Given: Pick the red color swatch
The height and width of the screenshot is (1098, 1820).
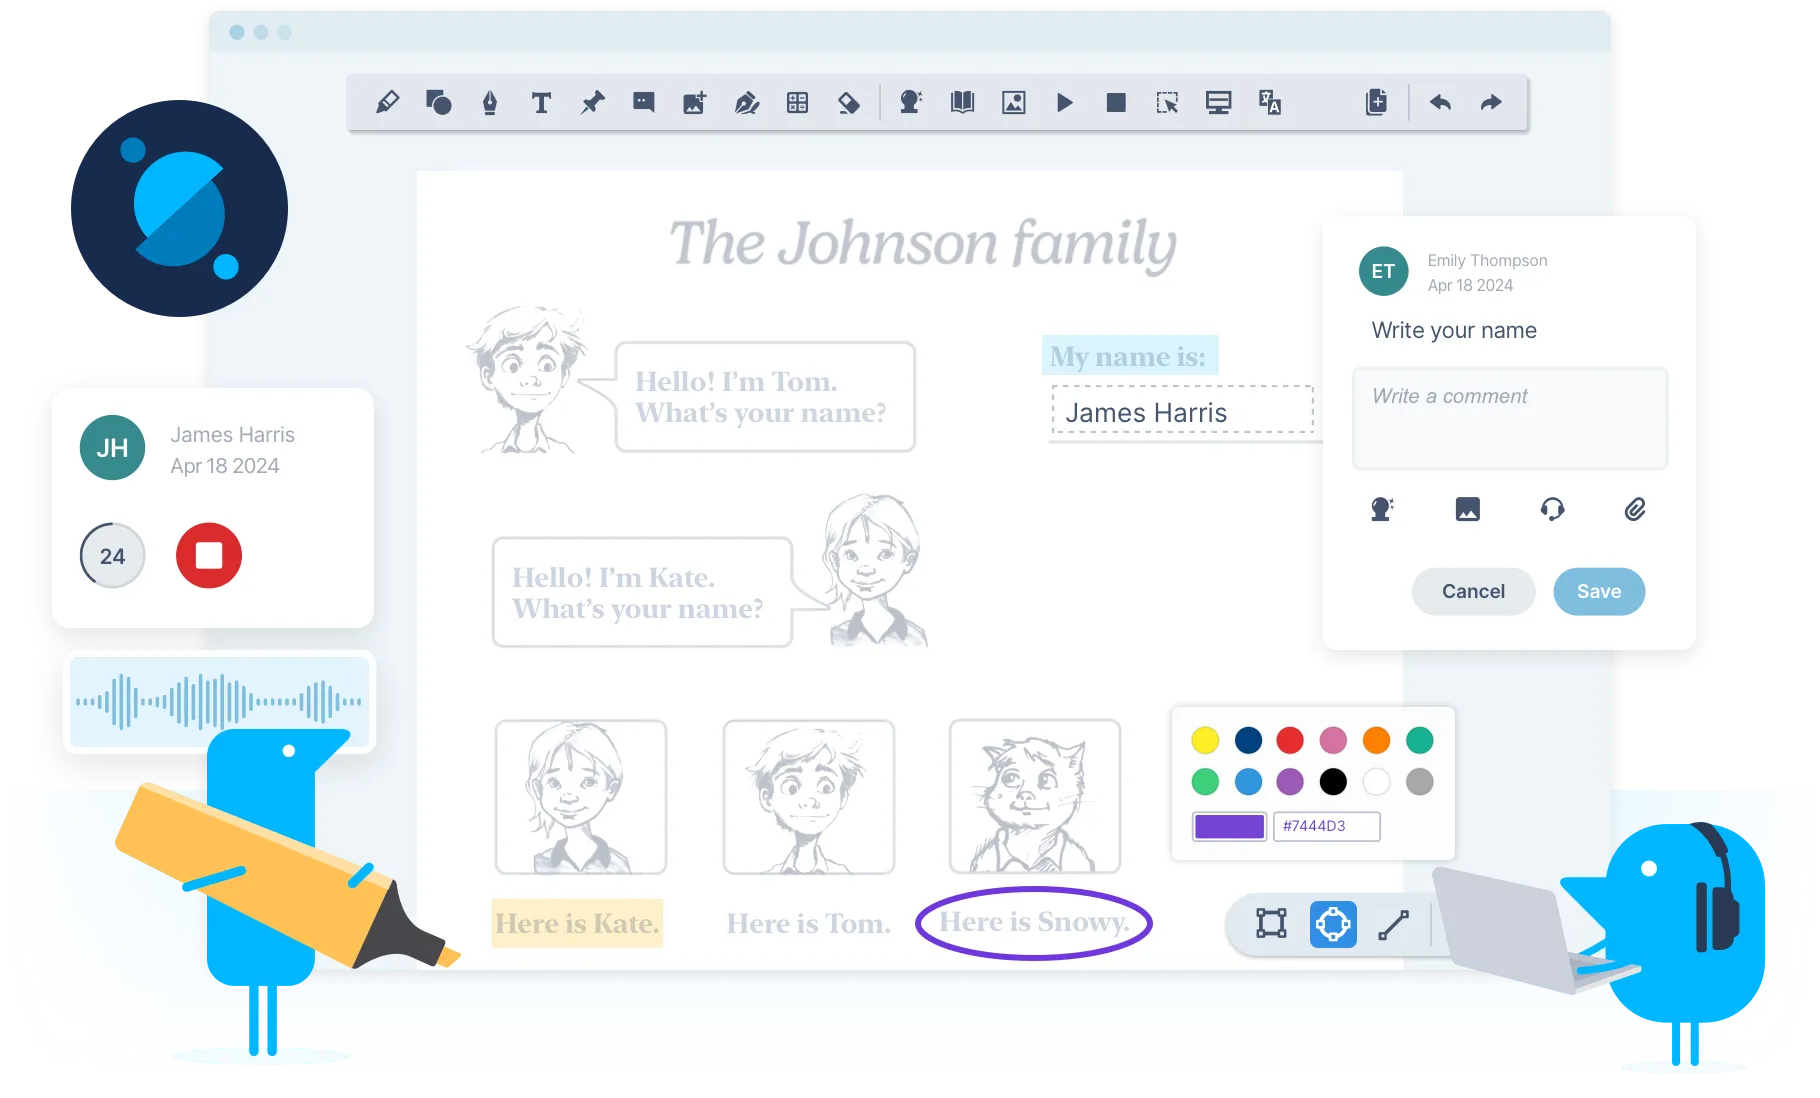Looking at the screenshot, I should (x=1290, y=740).
